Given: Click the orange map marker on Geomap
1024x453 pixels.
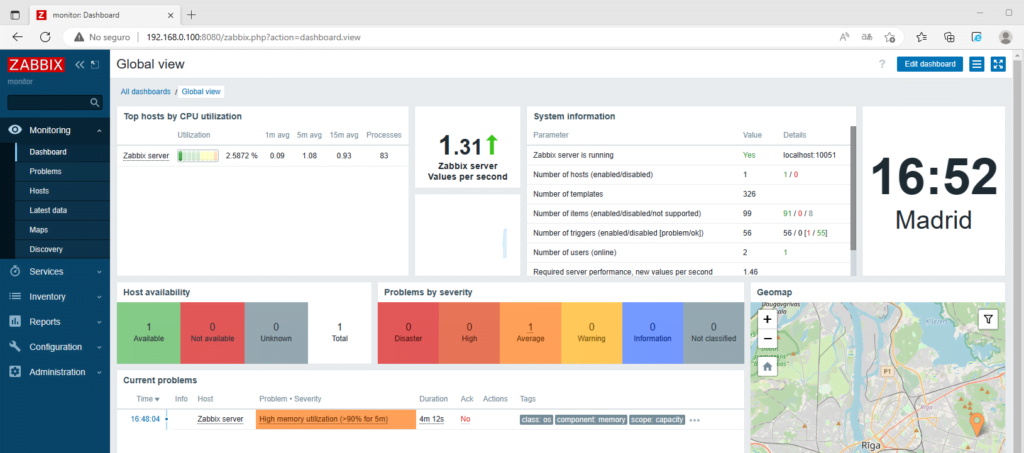Looking at the screenshot, I should 977,423.
